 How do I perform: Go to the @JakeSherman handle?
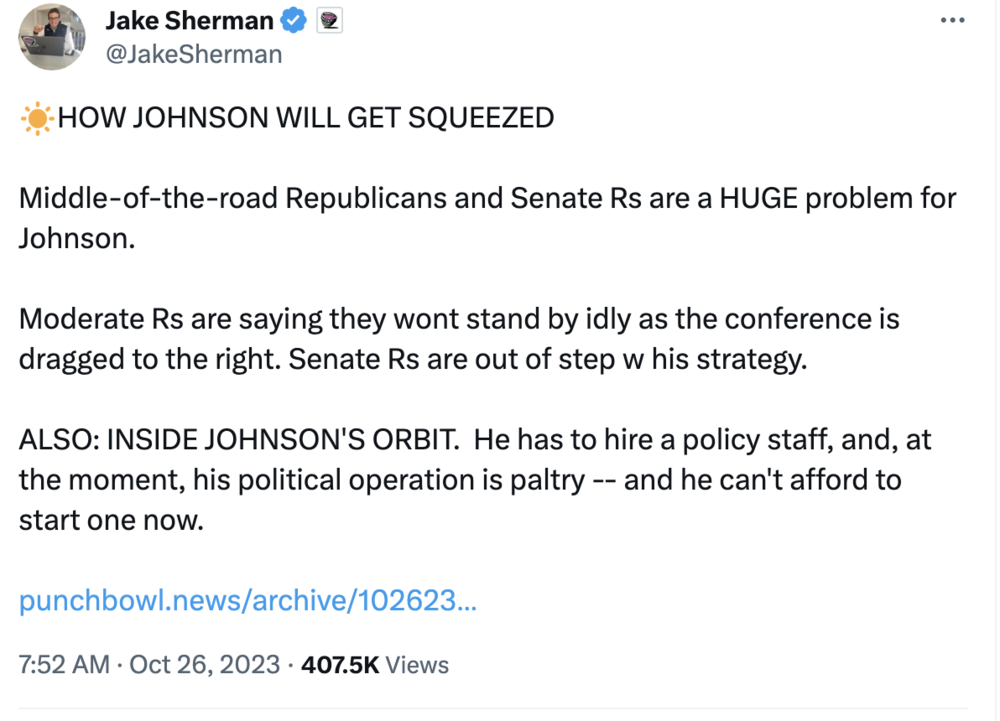coord(193,53)
